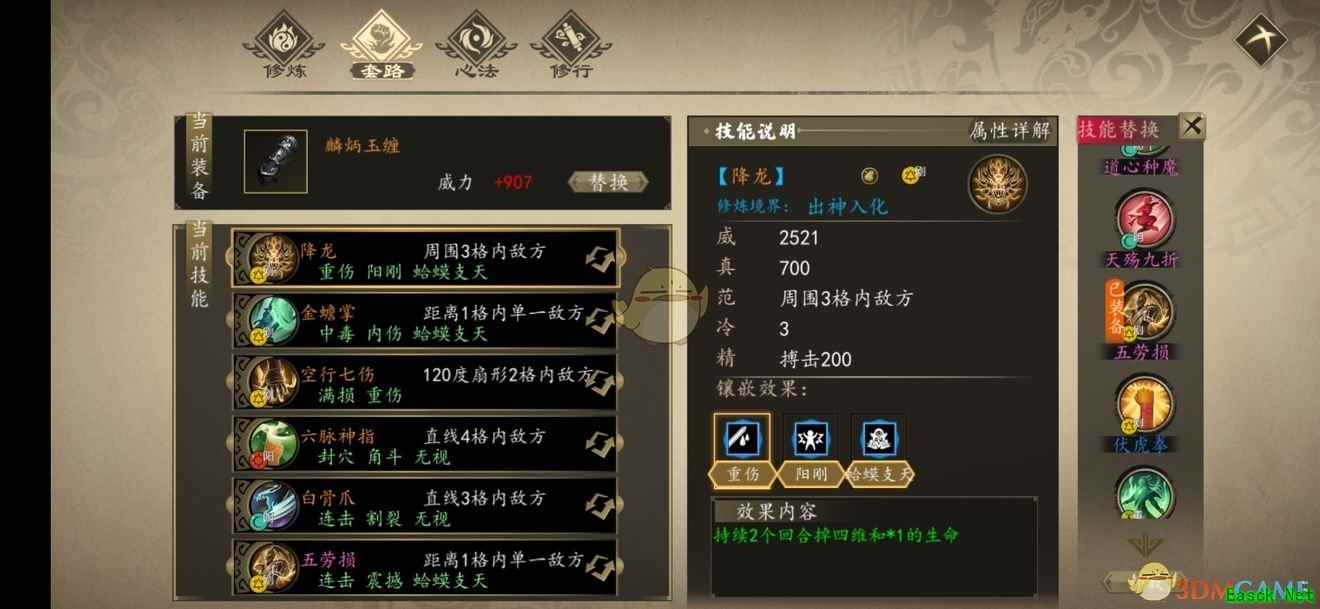The width and height of the screenshot is (1320, 609).
Task: Click the 替换 equipment replace button
Action: 608,182
